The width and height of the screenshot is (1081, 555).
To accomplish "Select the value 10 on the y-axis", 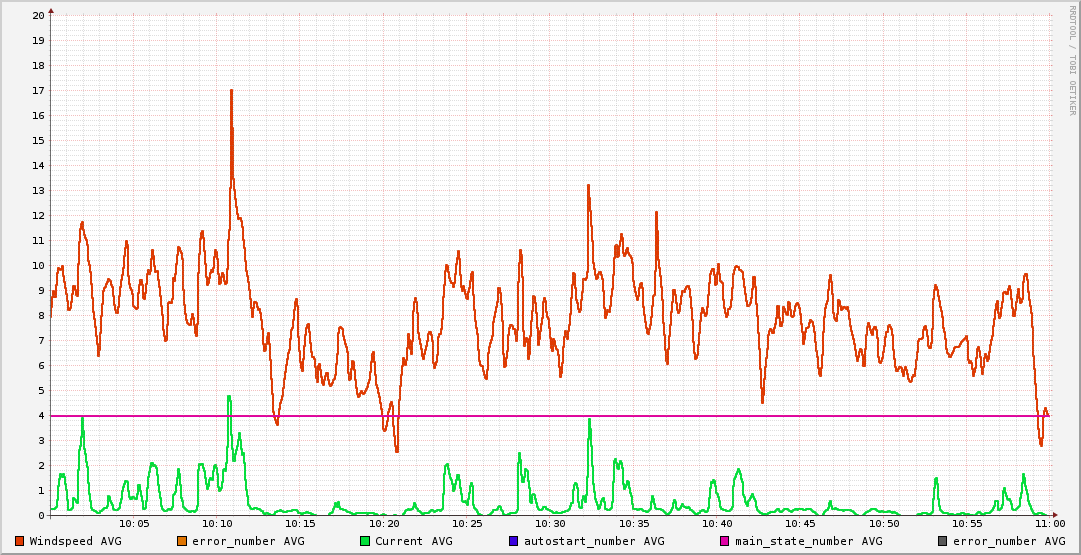I will (38, 265).
